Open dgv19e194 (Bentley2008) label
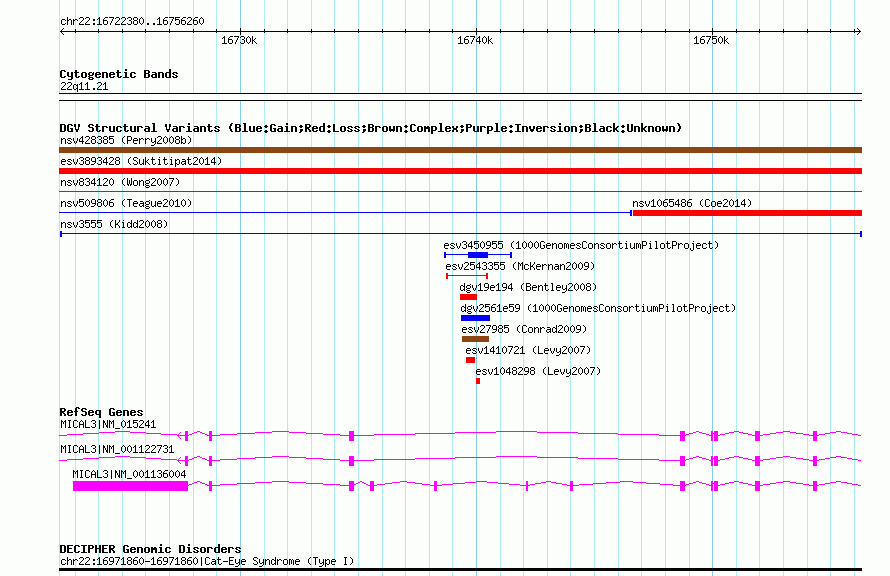 [528, 287]
